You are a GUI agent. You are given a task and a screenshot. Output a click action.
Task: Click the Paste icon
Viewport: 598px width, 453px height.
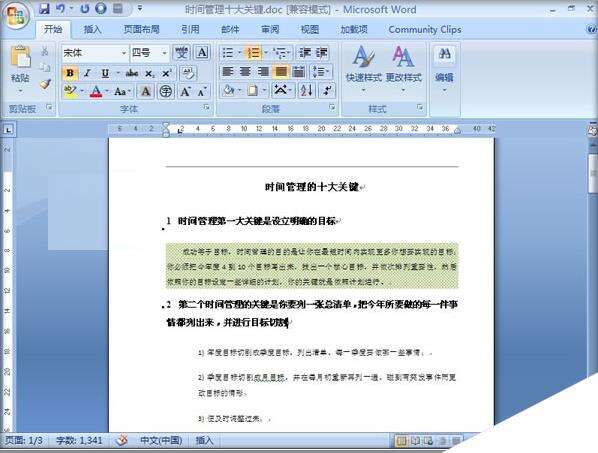pyautogui.click(x=20, y=57)
